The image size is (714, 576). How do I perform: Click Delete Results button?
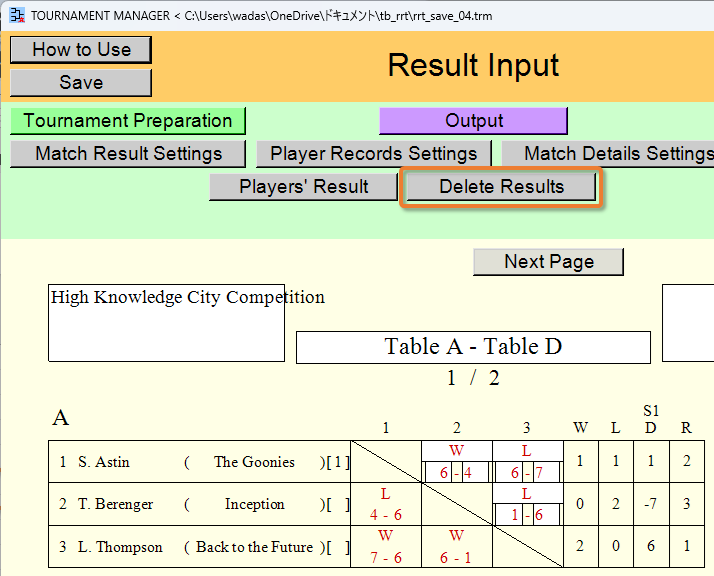pyautogui.click(x=501, y=187)
